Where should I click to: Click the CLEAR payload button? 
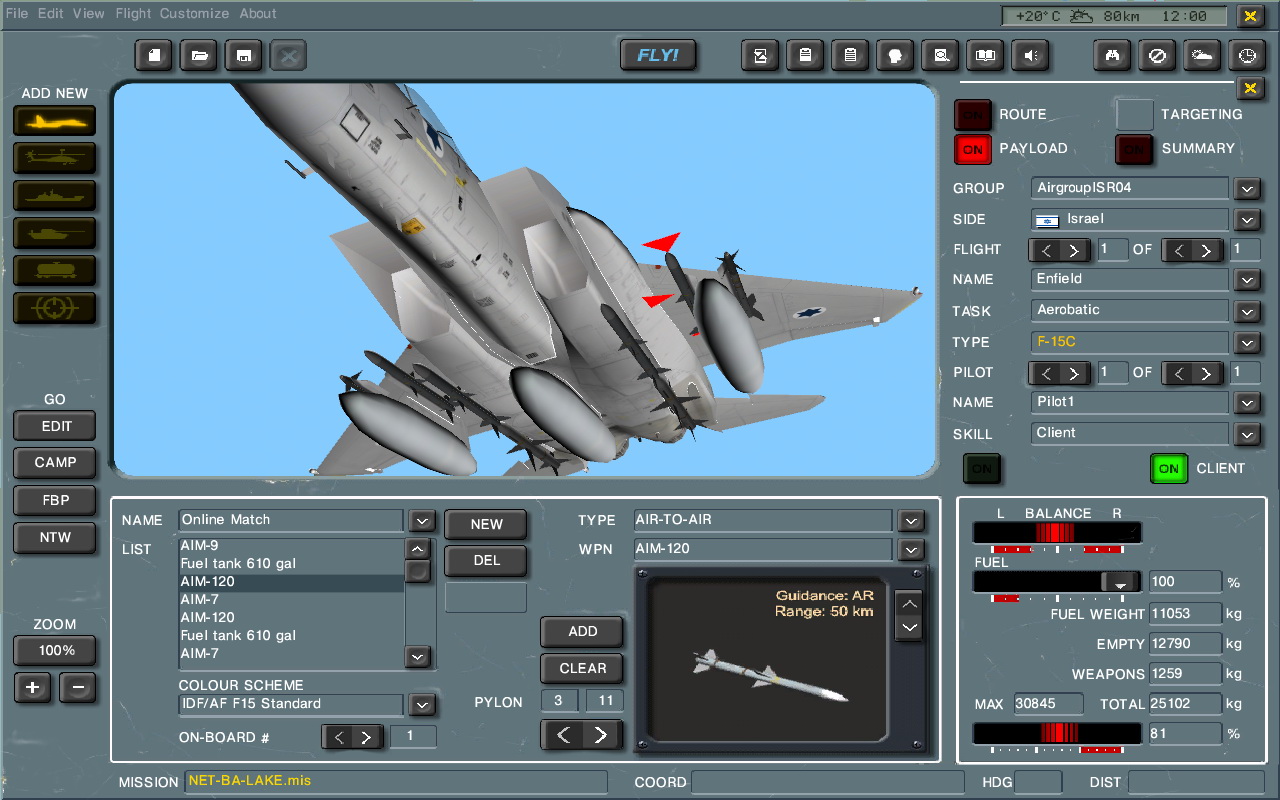point(582,668)
